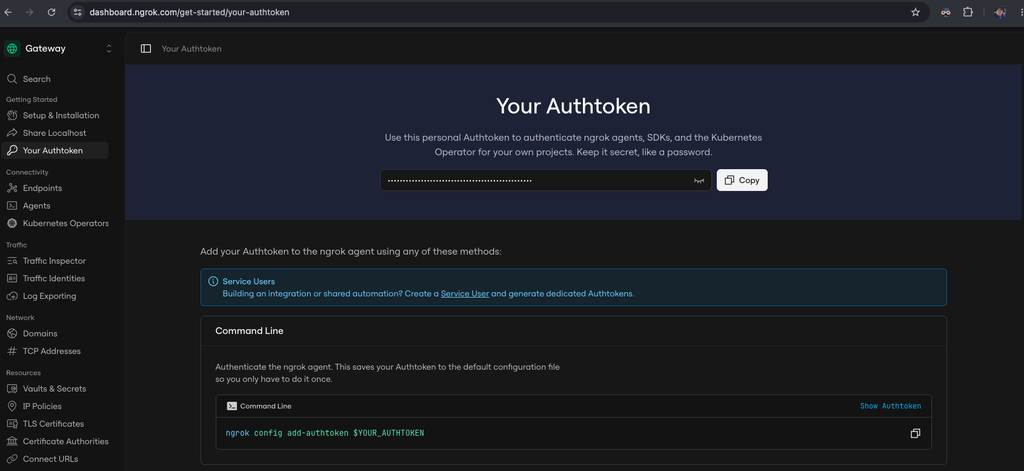The image size is (1024, 471).
Task: Click the Copy authtoken button
Action: click(x=742, y=180)
